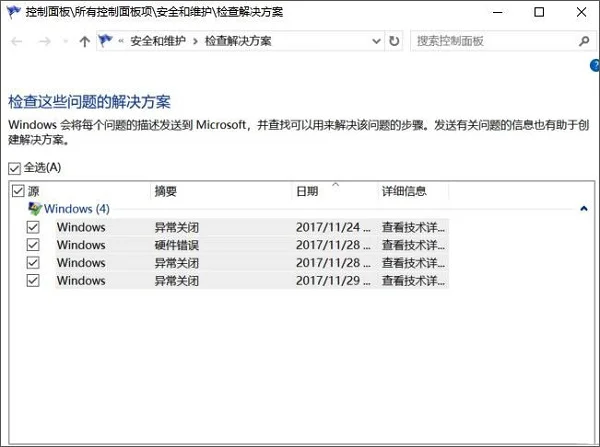Open the blue help icon

[x=595, y=65]
